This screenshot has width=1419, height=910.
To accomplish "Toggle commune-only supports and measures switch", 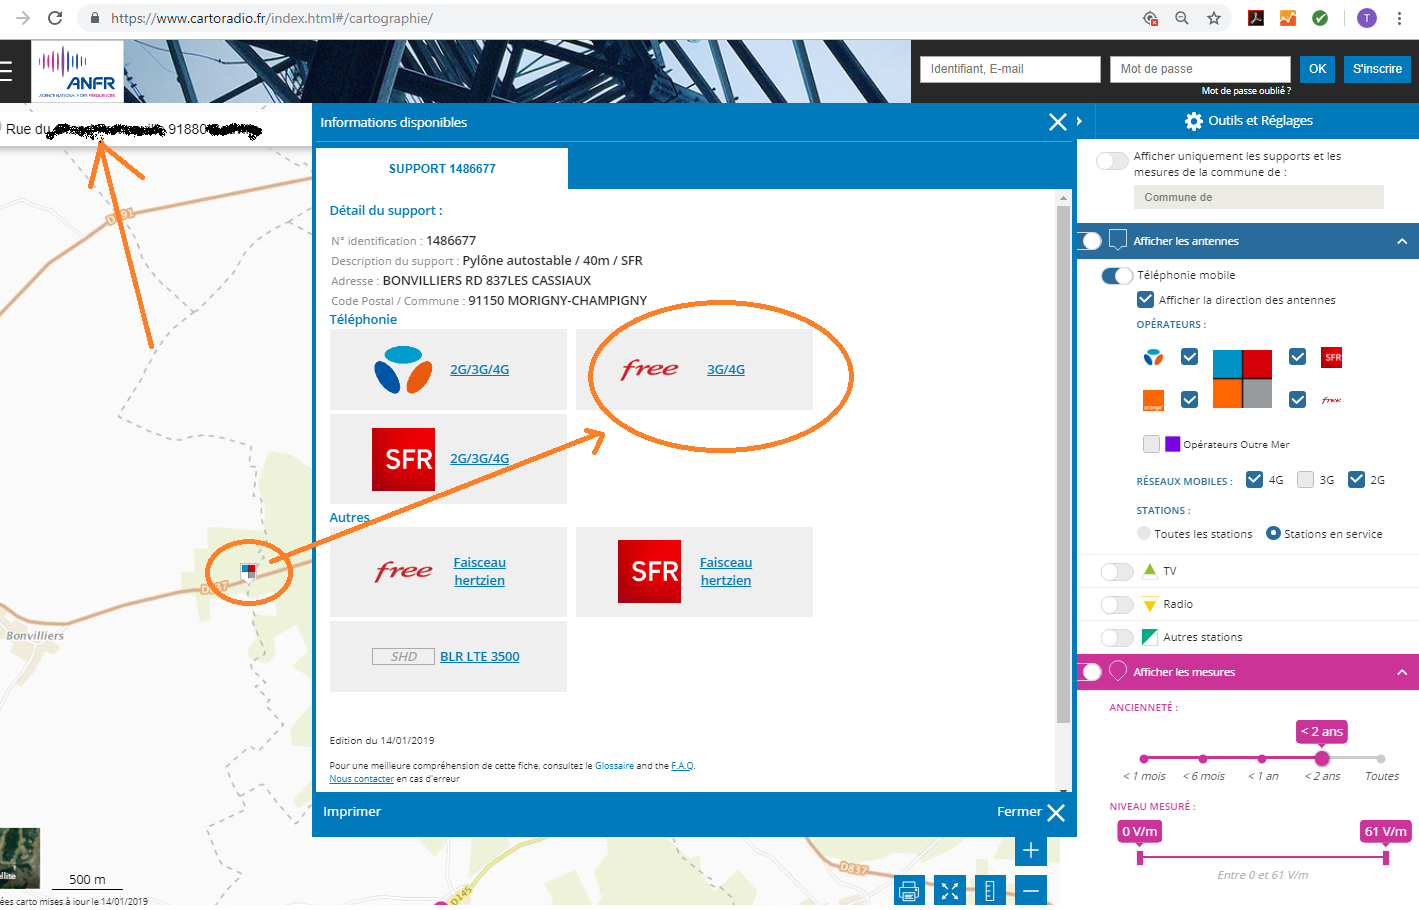I will (x=1112, y=161).
